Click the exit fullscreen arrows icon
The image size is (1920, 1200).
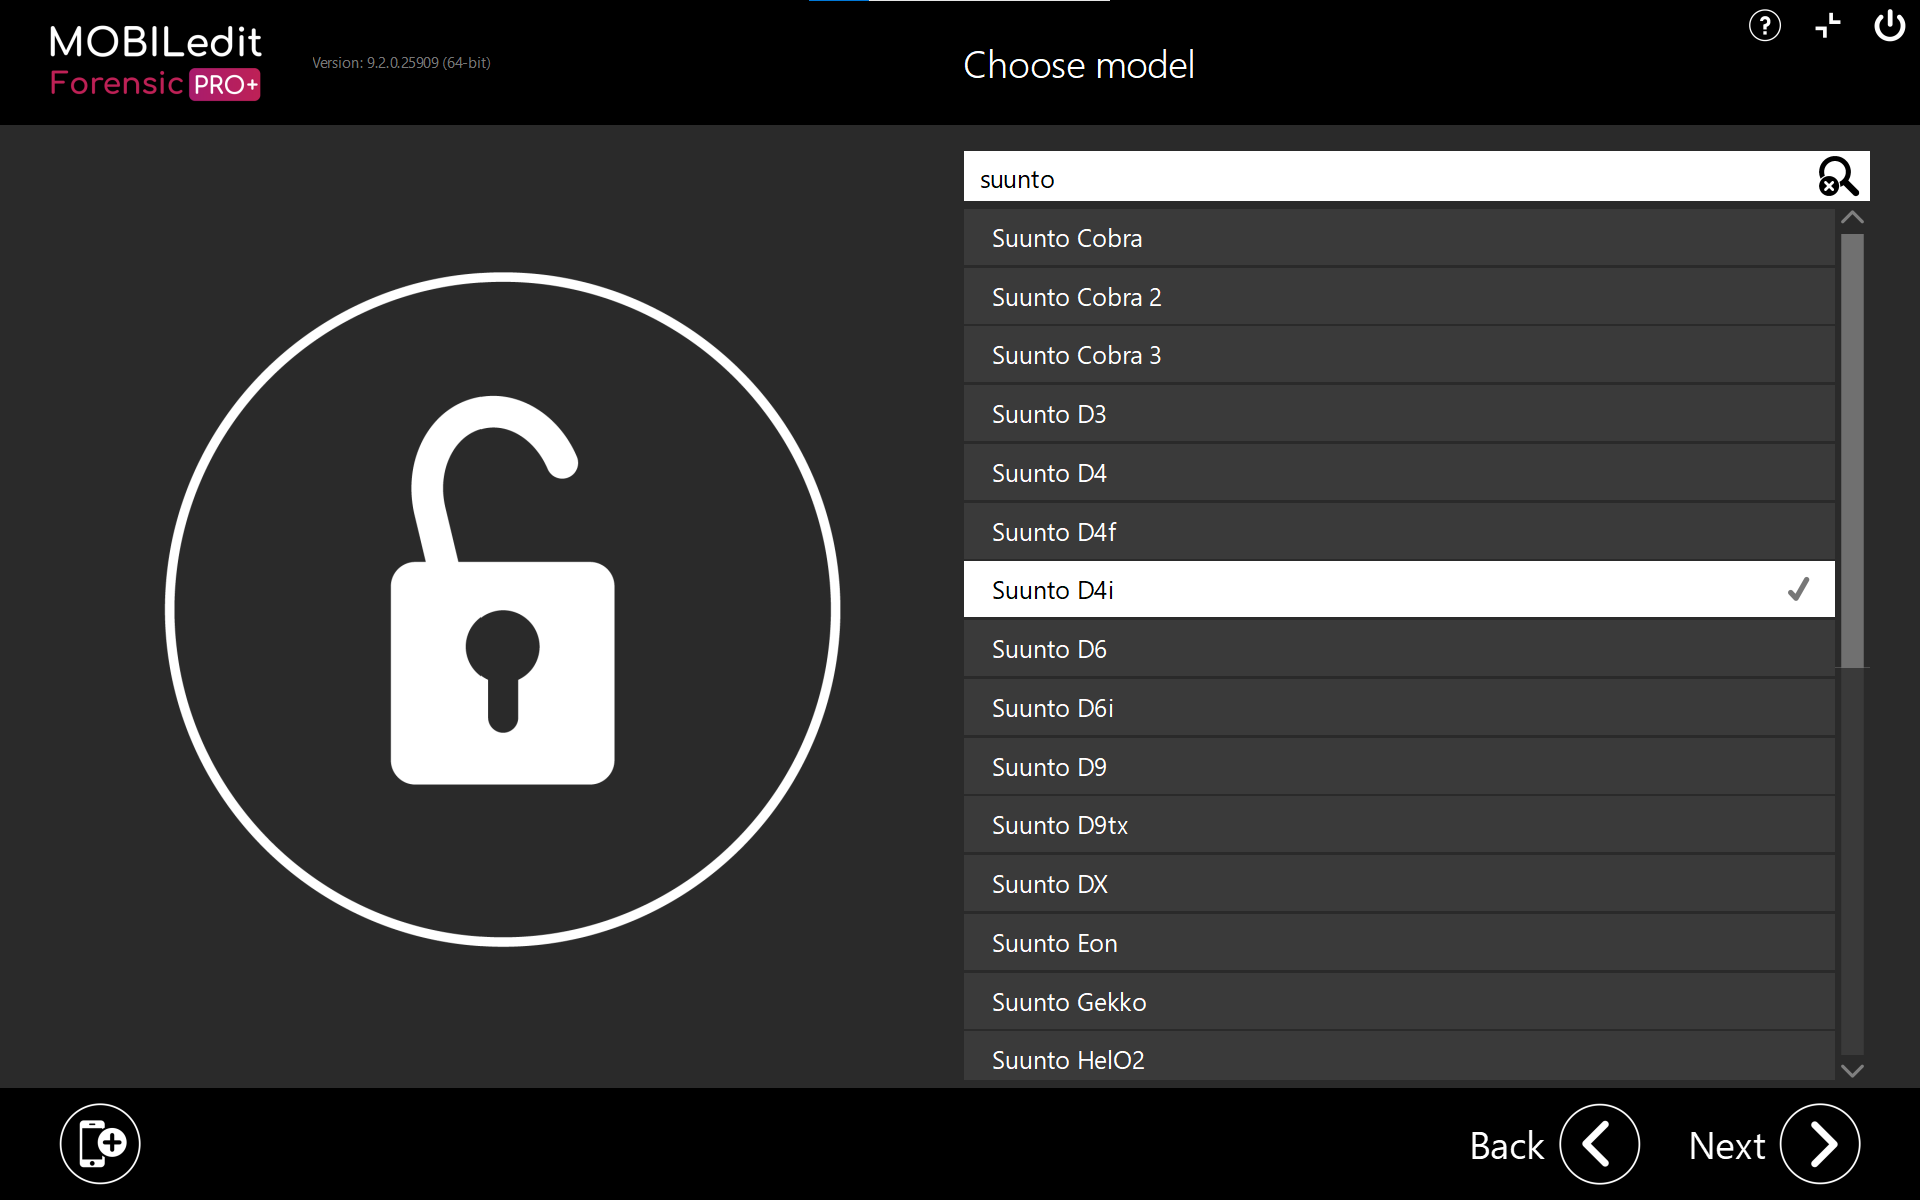pos(1827,26)
